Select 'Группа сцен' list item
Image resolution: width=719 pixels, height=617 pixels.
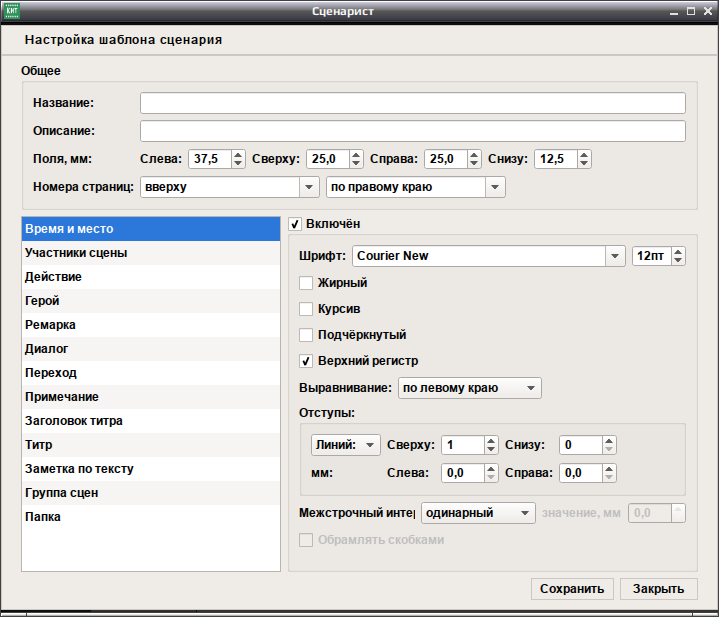151,493
